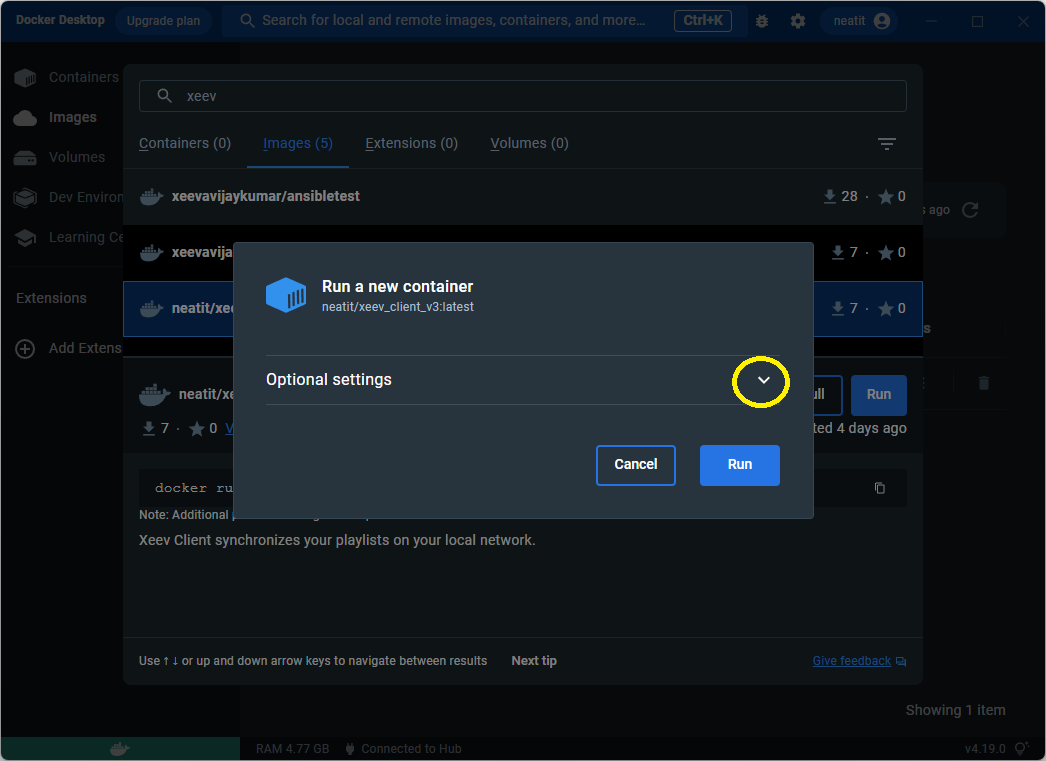This screenshot has width=1046, height=761.
Task: Cancel the Run a new container dialog
Action: tap(635, 465)
